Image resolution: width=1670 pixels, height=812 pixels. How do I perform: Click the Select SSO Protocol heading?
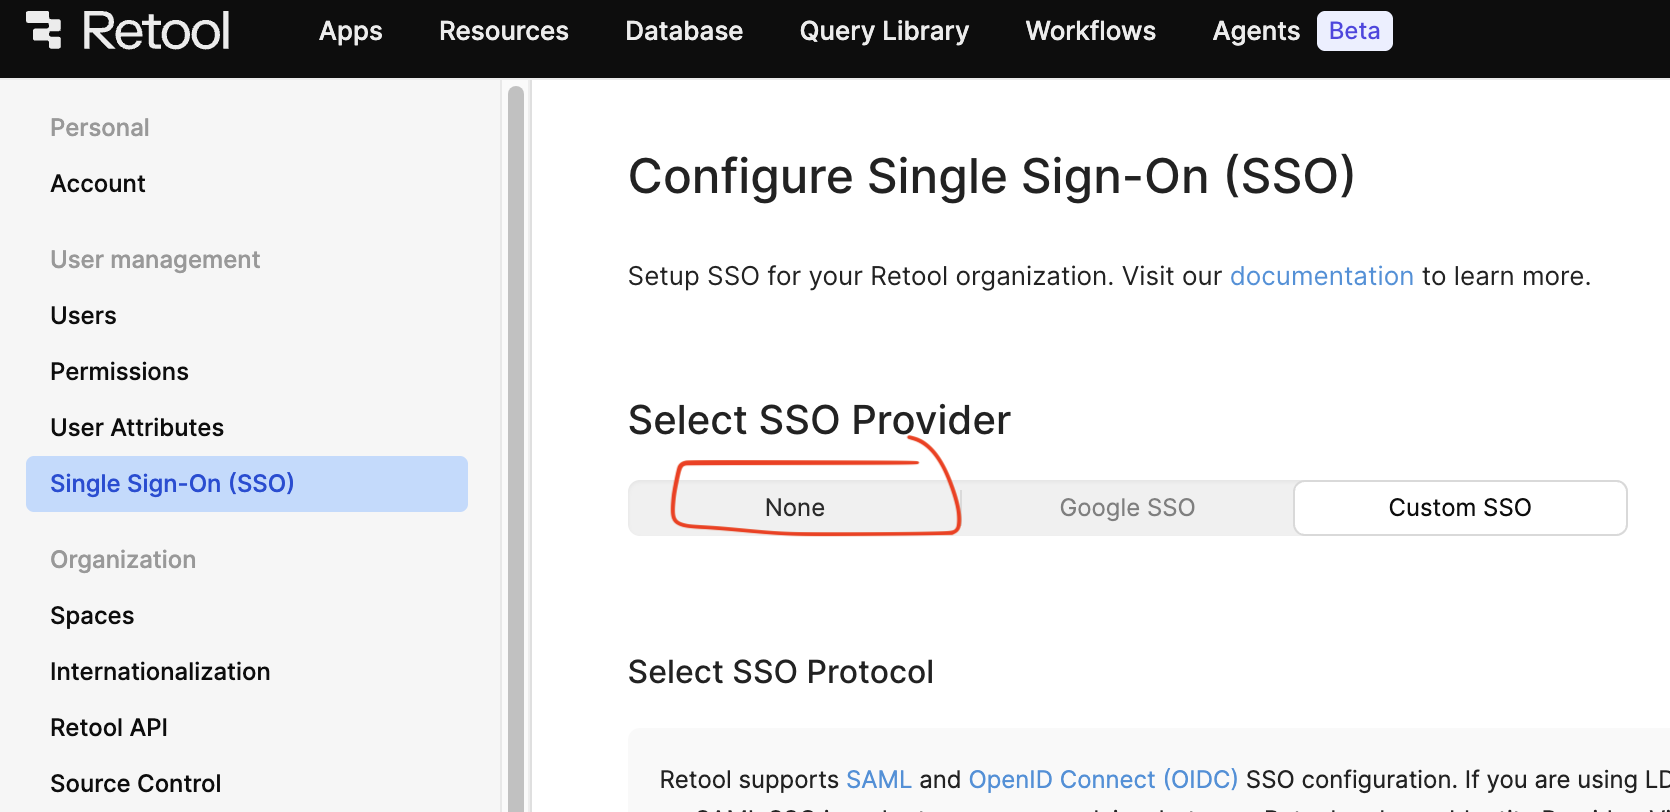(780, 672)
